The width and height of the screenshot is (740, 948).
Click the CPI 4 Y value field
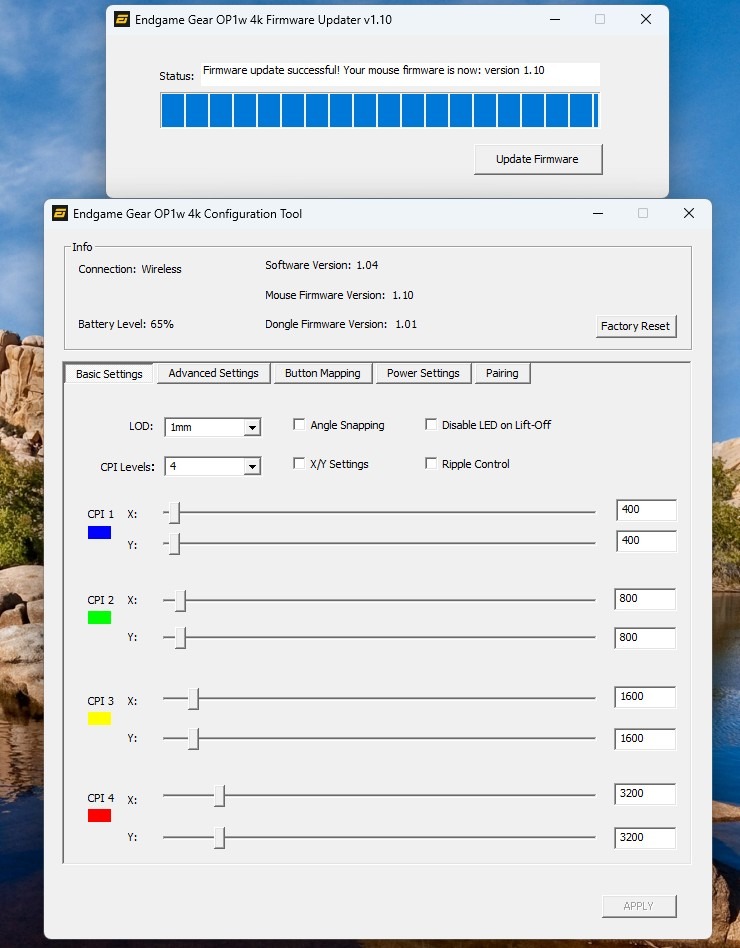tap(644, 837)
